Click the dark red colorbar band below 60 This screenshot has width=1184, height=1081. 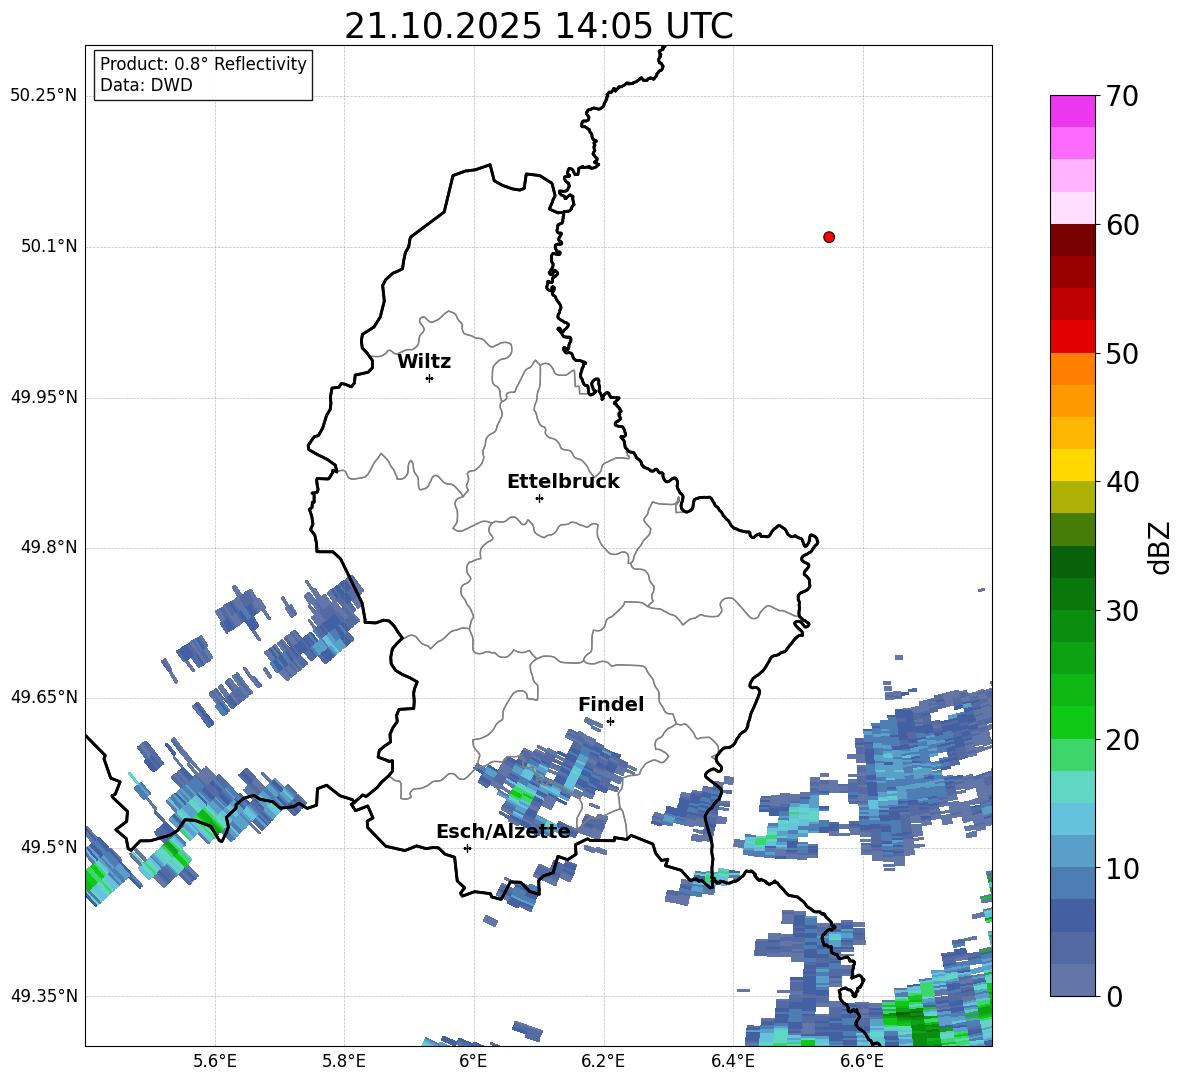[1072, 241]
